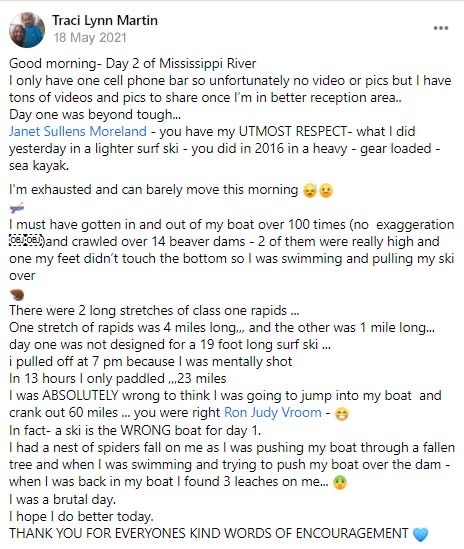464x549 pixels.
Task: Click Traci Lynn Martin's profile picture
Action: (27, 30)
